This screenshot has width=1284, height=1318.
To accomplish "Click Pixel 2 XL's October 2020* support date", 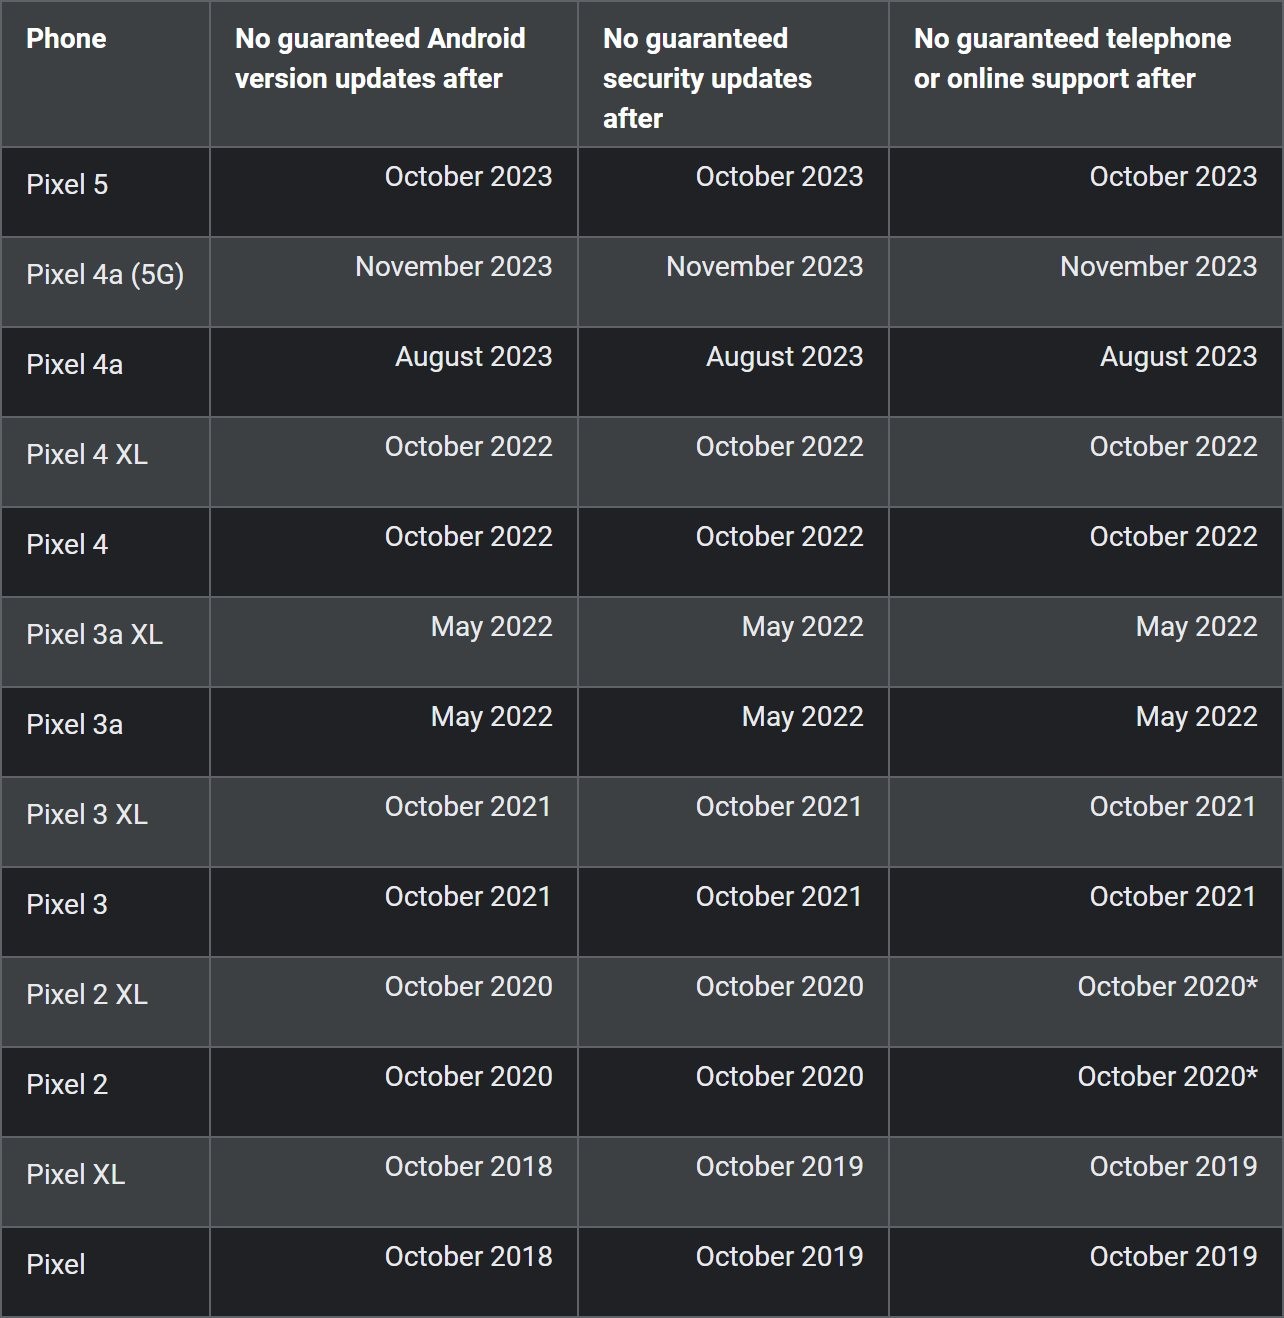I will coord(1167,987).
